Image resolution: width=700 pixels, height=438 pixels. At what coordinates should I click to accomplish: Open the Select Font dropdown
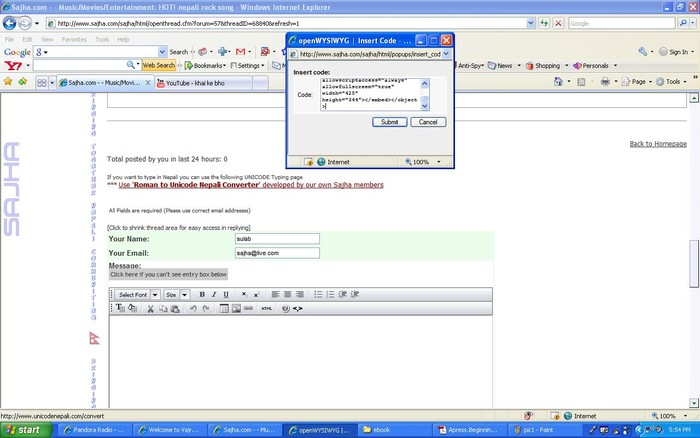pyautogui.click(x=137, y=295)
